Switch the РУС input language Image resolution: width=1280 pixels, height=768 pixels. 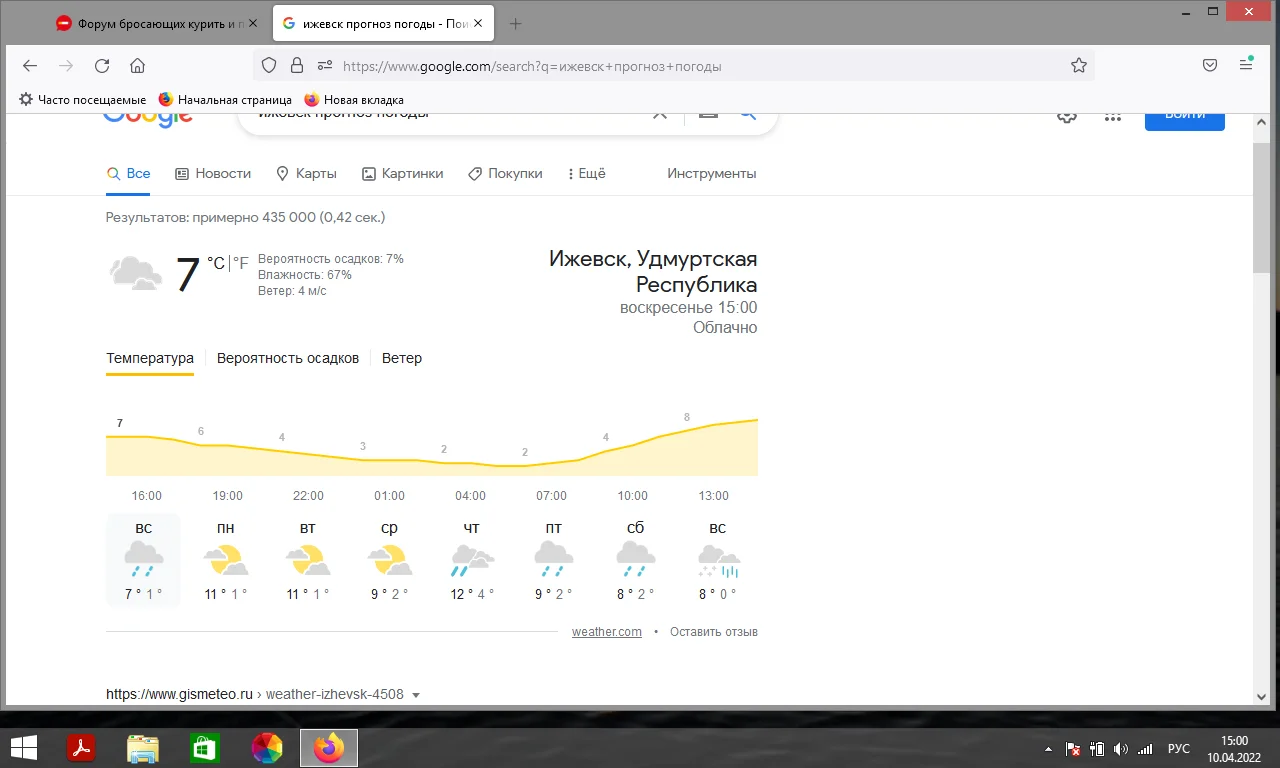coord(1179,749)
